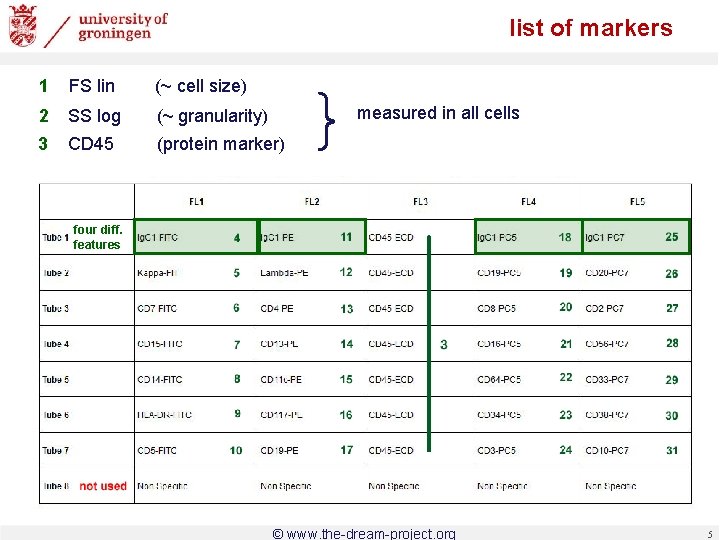Click the 'CD45 ECD' cell in Tube 3

391,309
